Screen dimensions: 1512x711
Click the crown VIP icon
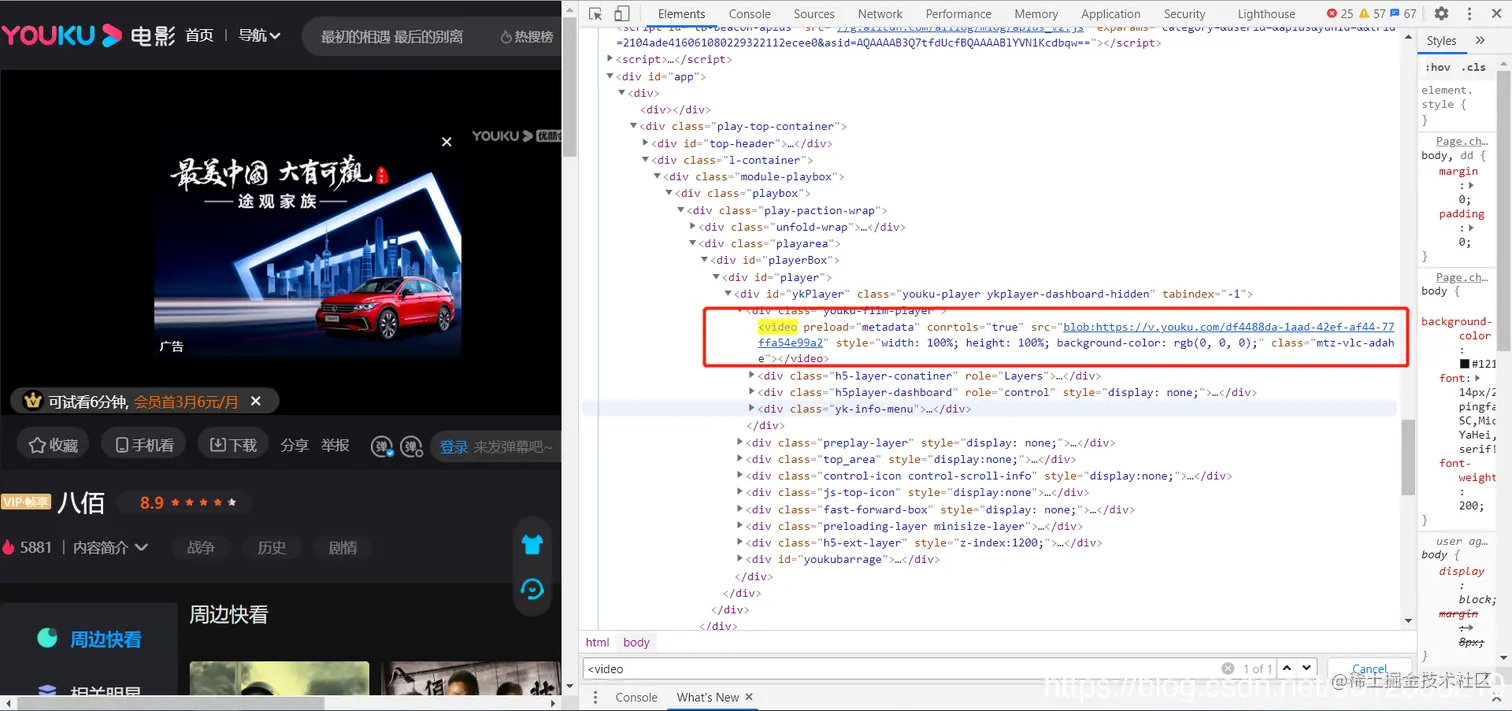point(33,401)
